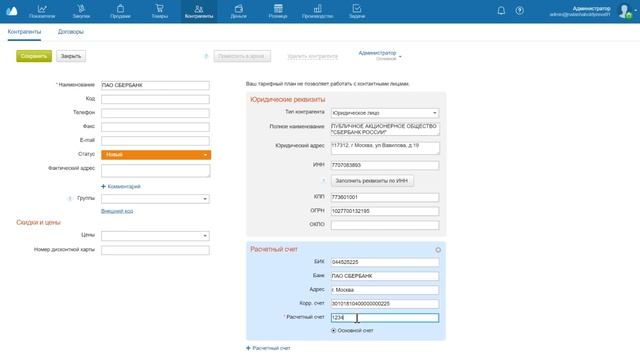This screenshot has width=640, height=360.
Task: Click the Полное наименование text area
Action: pyautogui.click(x=385, y=129)
